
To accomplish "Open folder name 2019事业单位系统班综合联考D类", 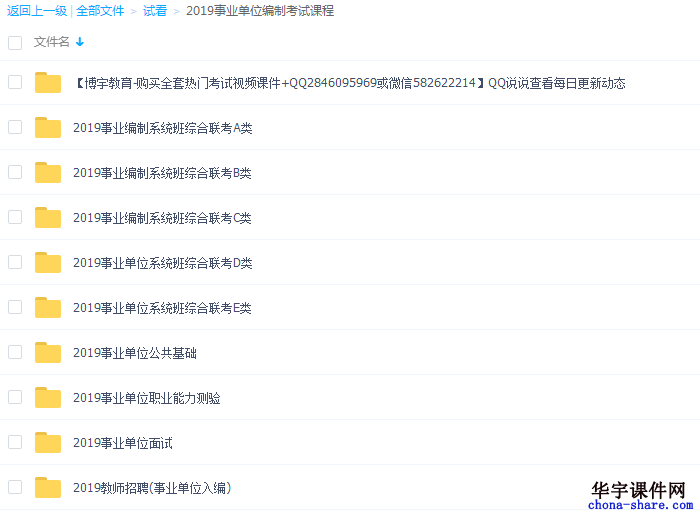I will click(162, 263).
